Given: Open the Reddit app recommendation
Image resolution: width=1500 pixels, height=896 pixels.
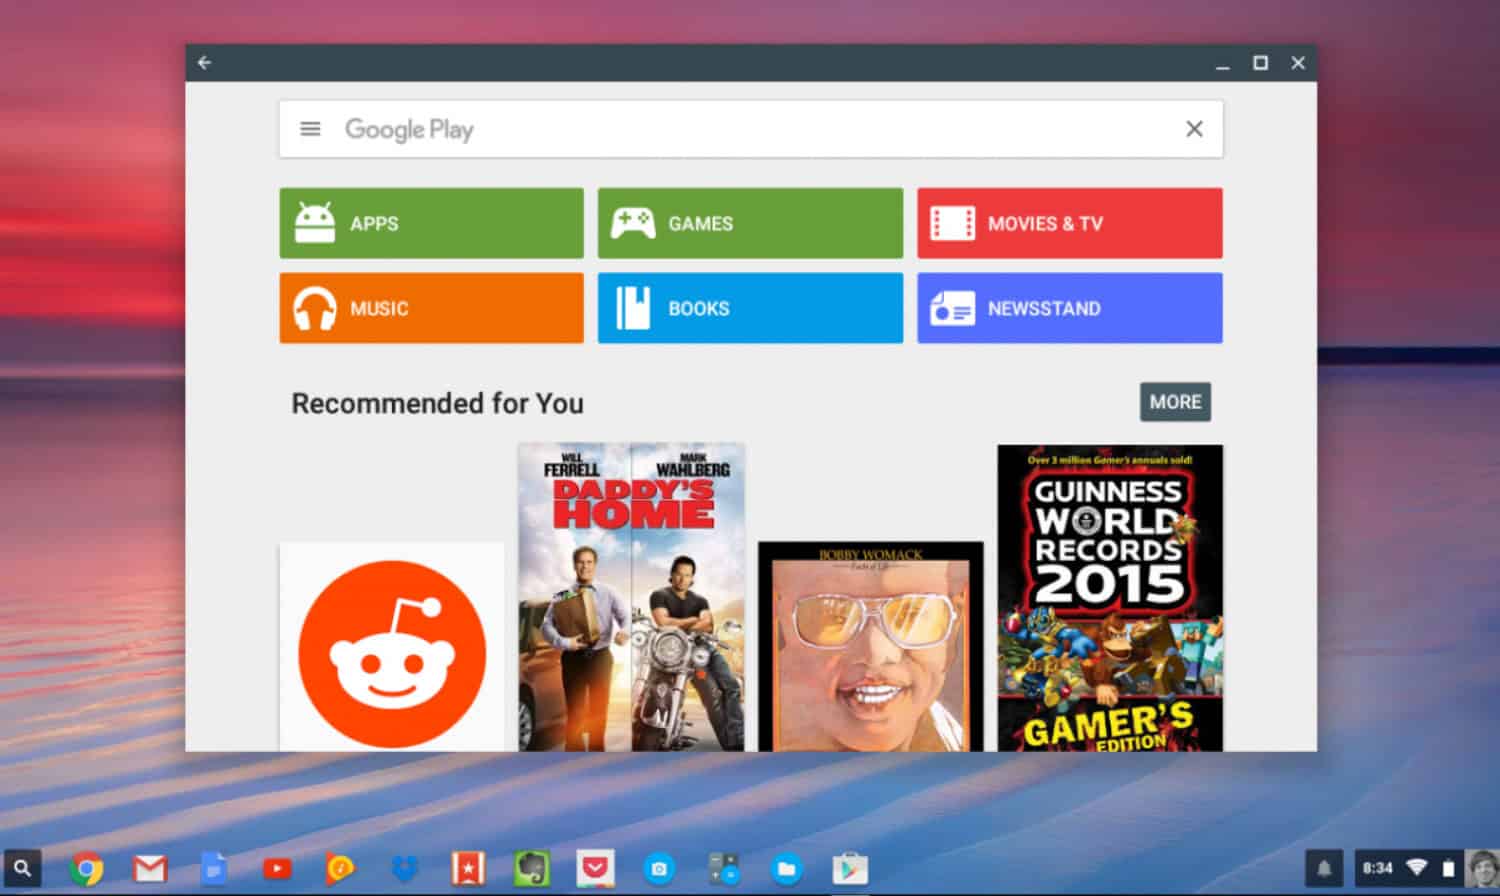Looking at the screenshot, I should tap(392, 647).
